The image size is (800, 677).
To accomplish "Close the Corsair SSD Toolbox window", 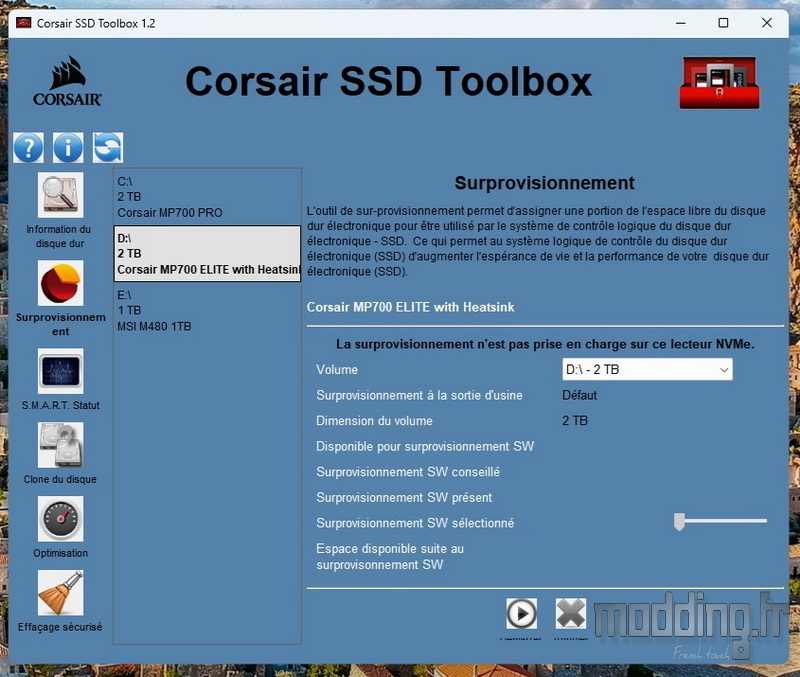I will (766, 23).
